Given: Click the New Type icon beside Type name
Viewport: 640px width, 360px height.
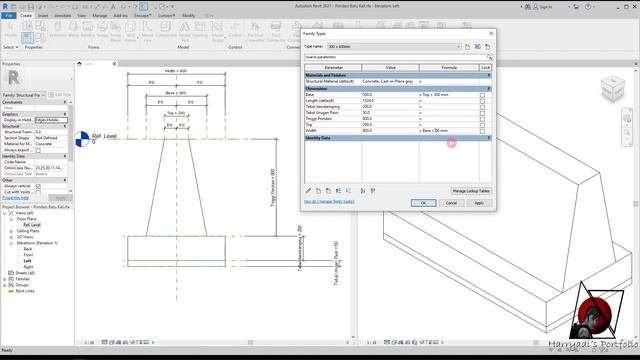Looking at the screenshot, I should [467, 47].
